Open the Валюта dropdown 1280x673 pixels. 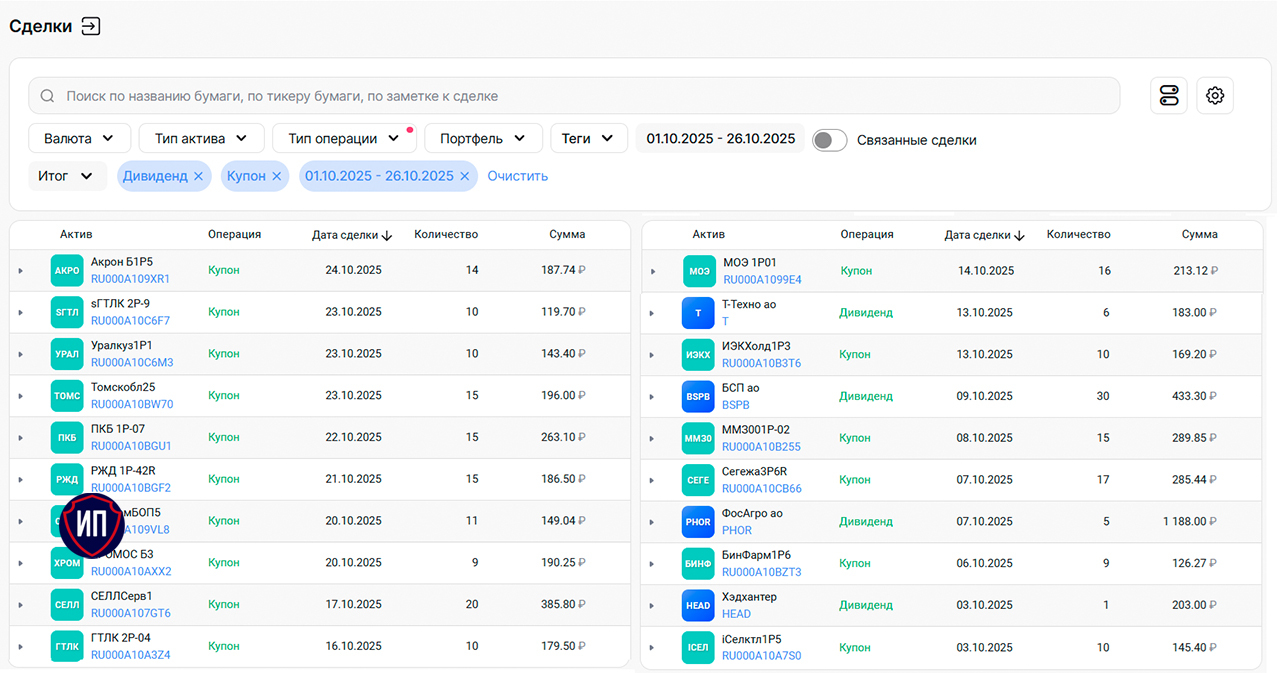(79, 139)
